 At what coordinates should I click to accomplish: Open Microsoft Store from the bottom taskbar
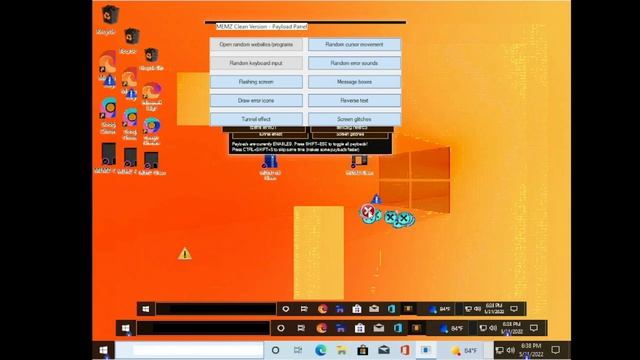click(x=362, y=350)
